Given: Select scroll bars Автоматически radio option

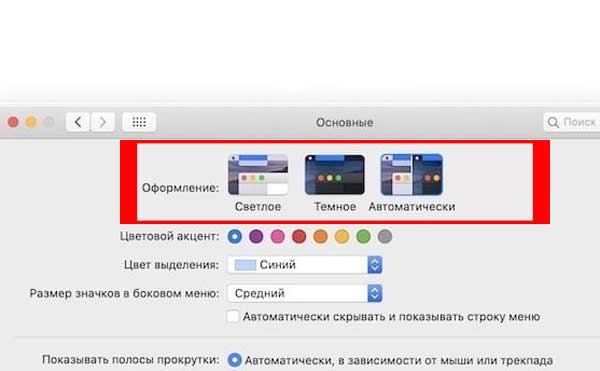Looking at the screenshot, I should [x=235, y=360].
